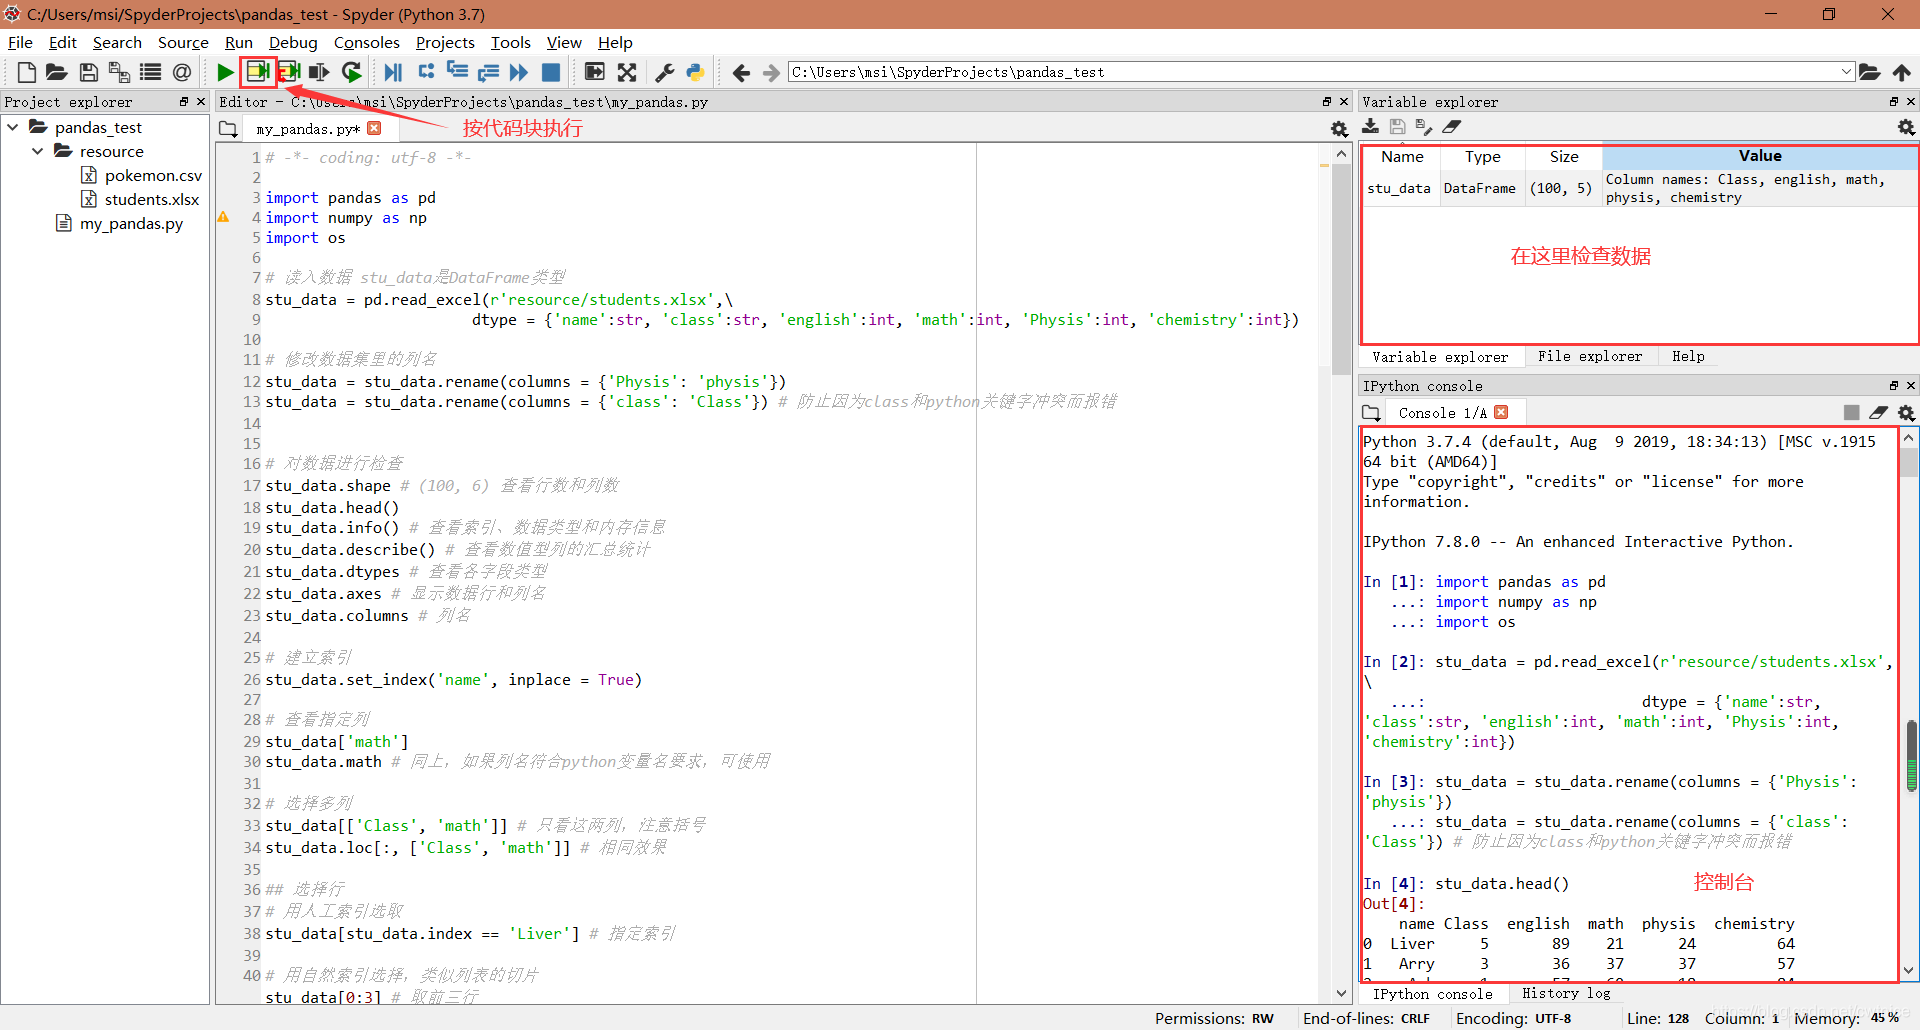Select the my_pandas.py editor tab
Screen dimensions: 1920x1030
(x=308, y=129)
